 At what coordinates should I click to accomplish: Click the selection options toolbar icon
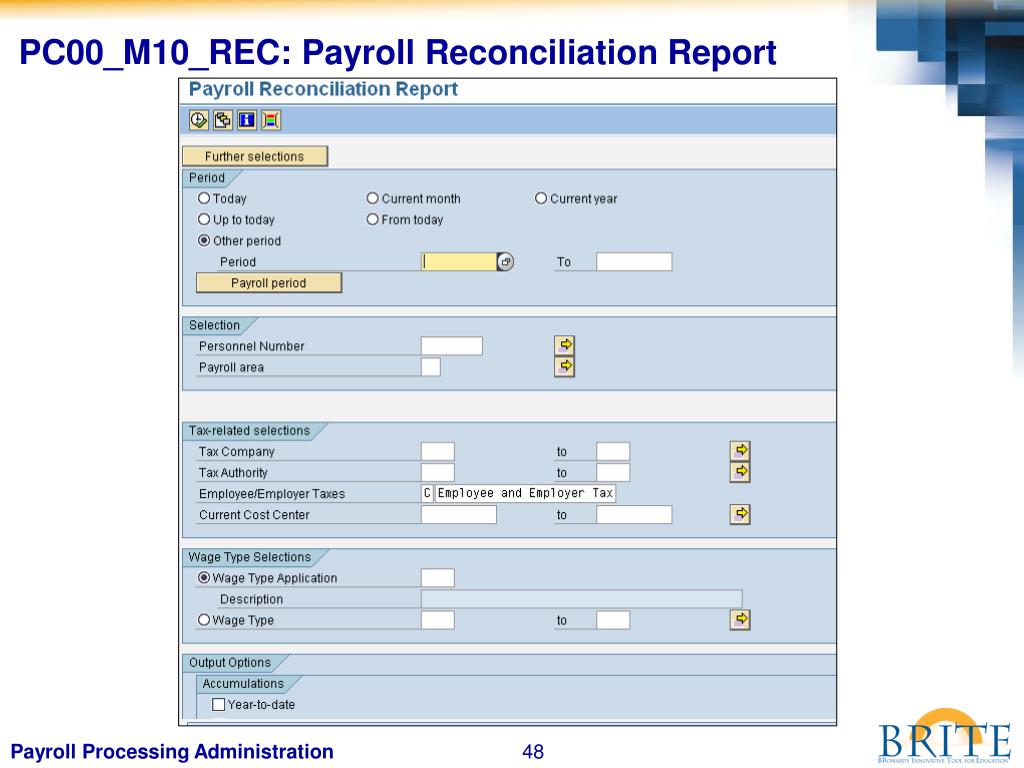(x=270, y=120)
